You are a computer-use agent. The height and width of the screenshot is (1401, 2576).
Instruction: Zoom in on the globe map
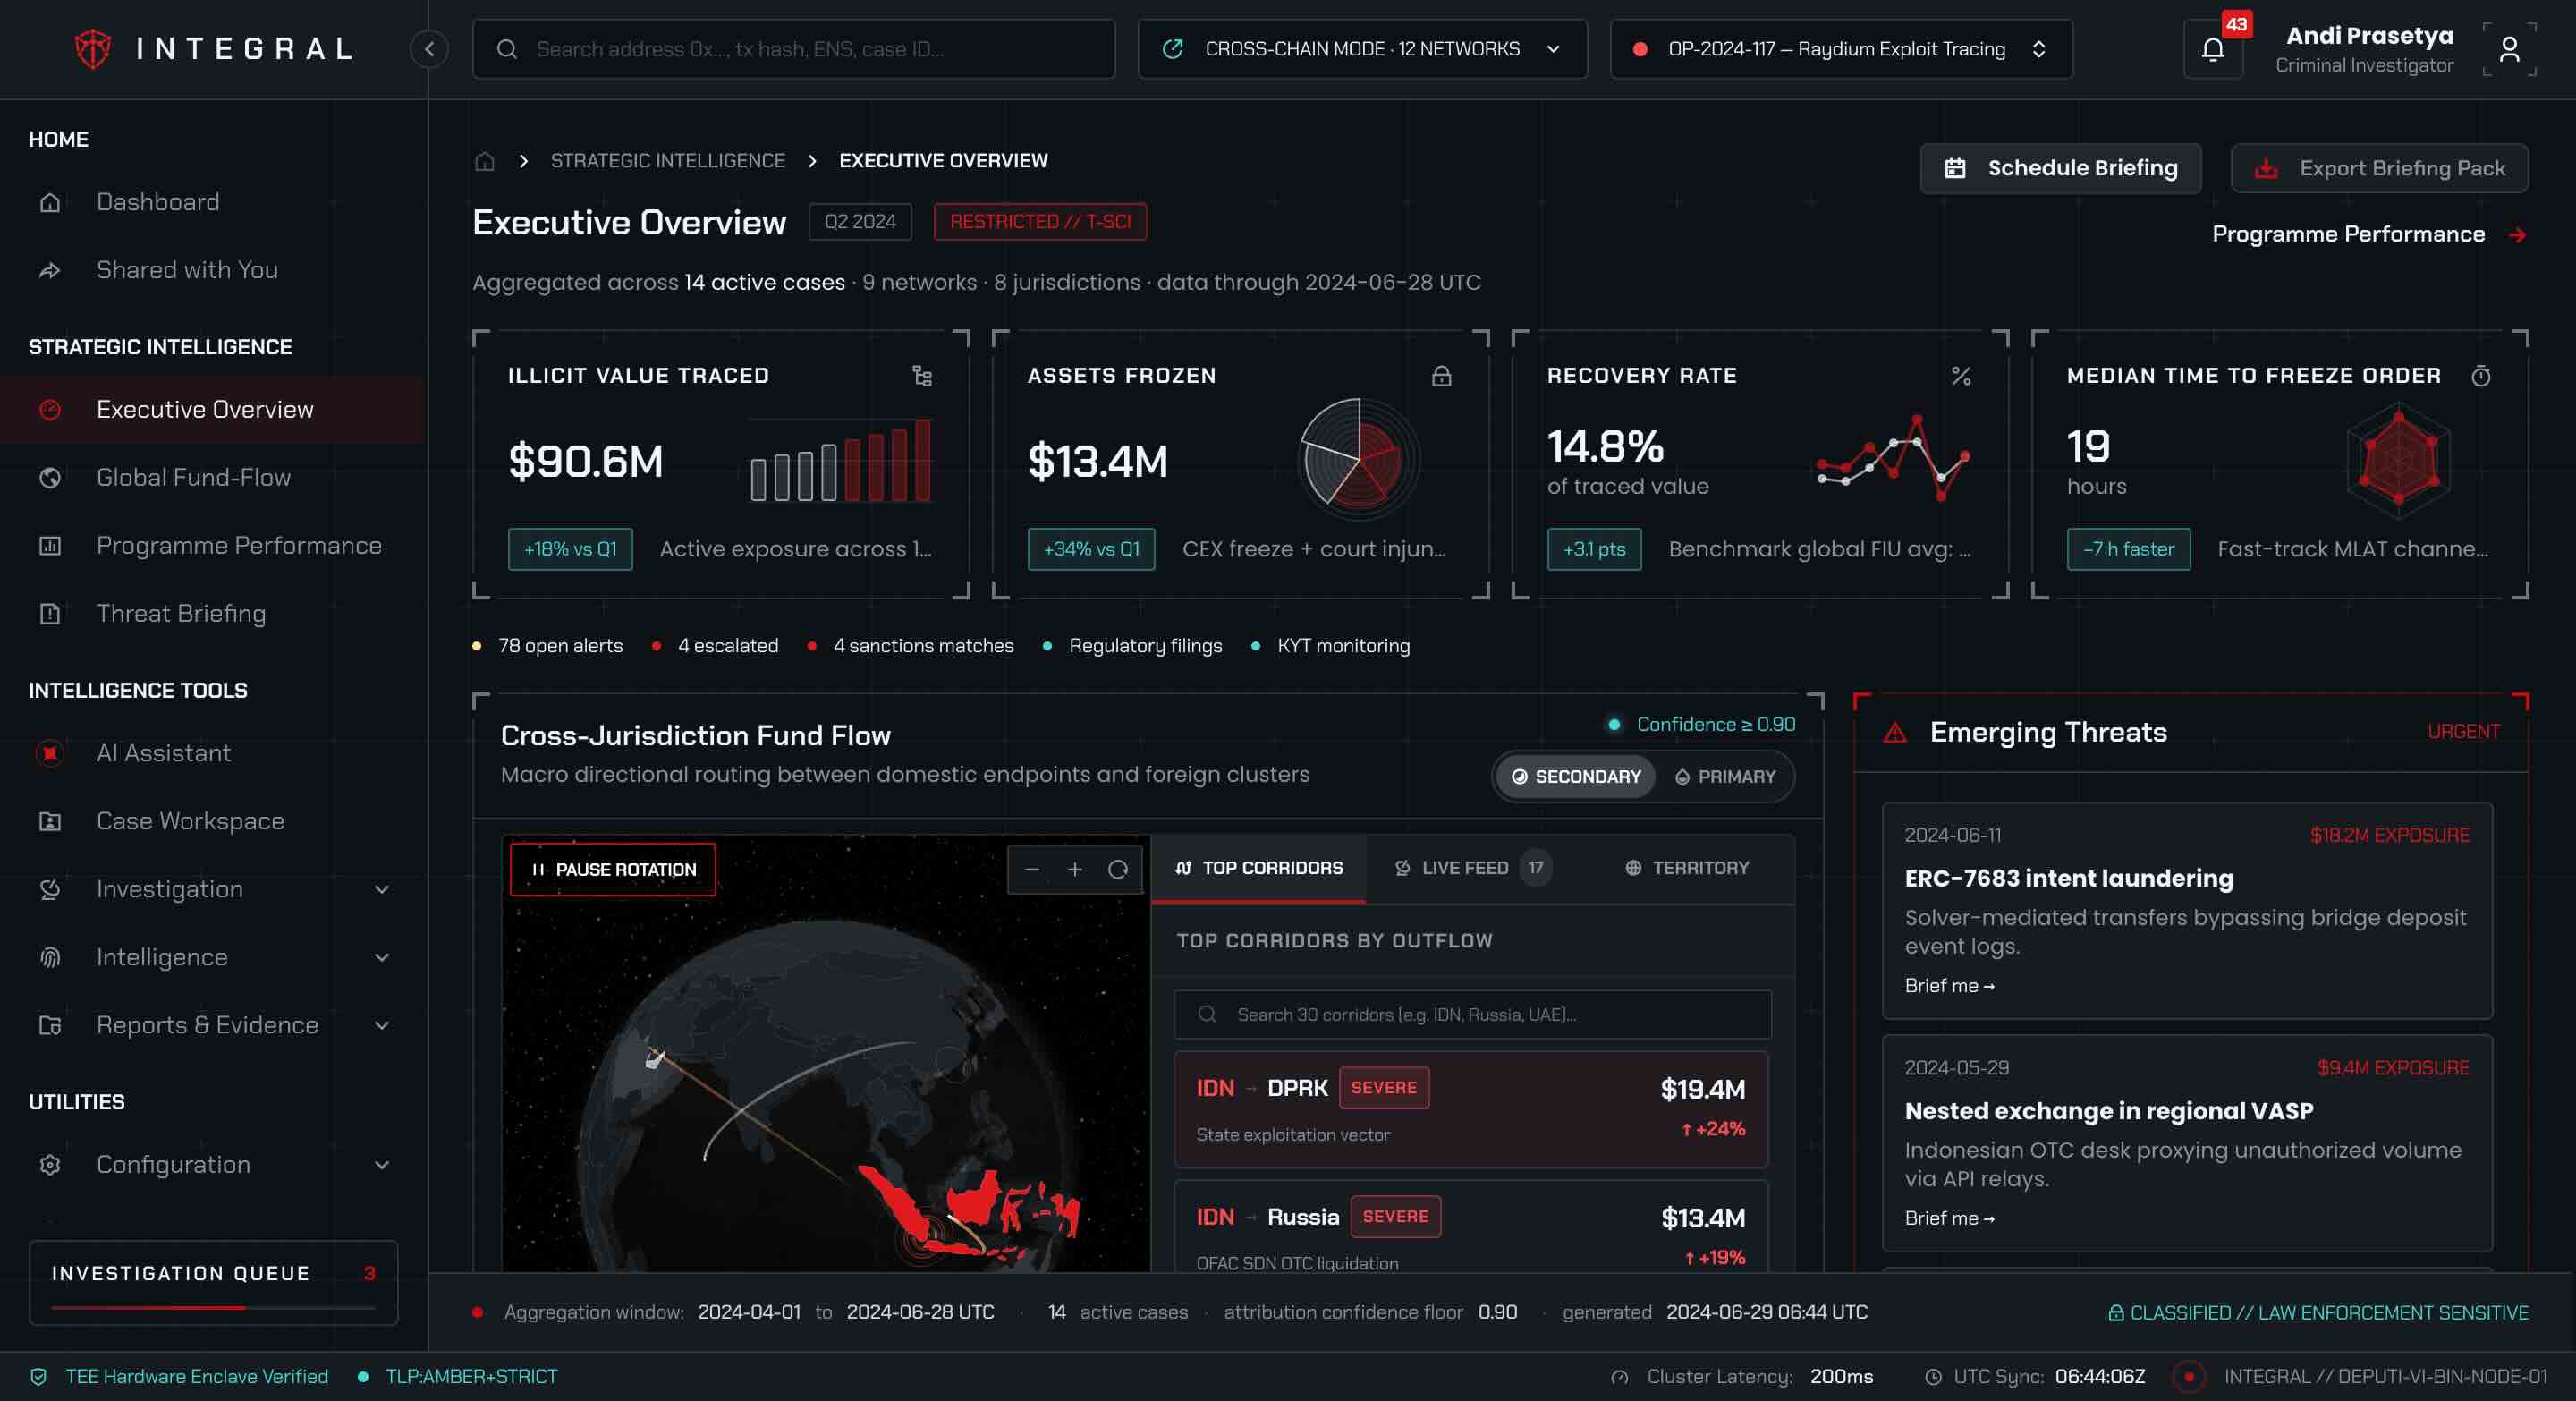click(x=1075, y=869)
